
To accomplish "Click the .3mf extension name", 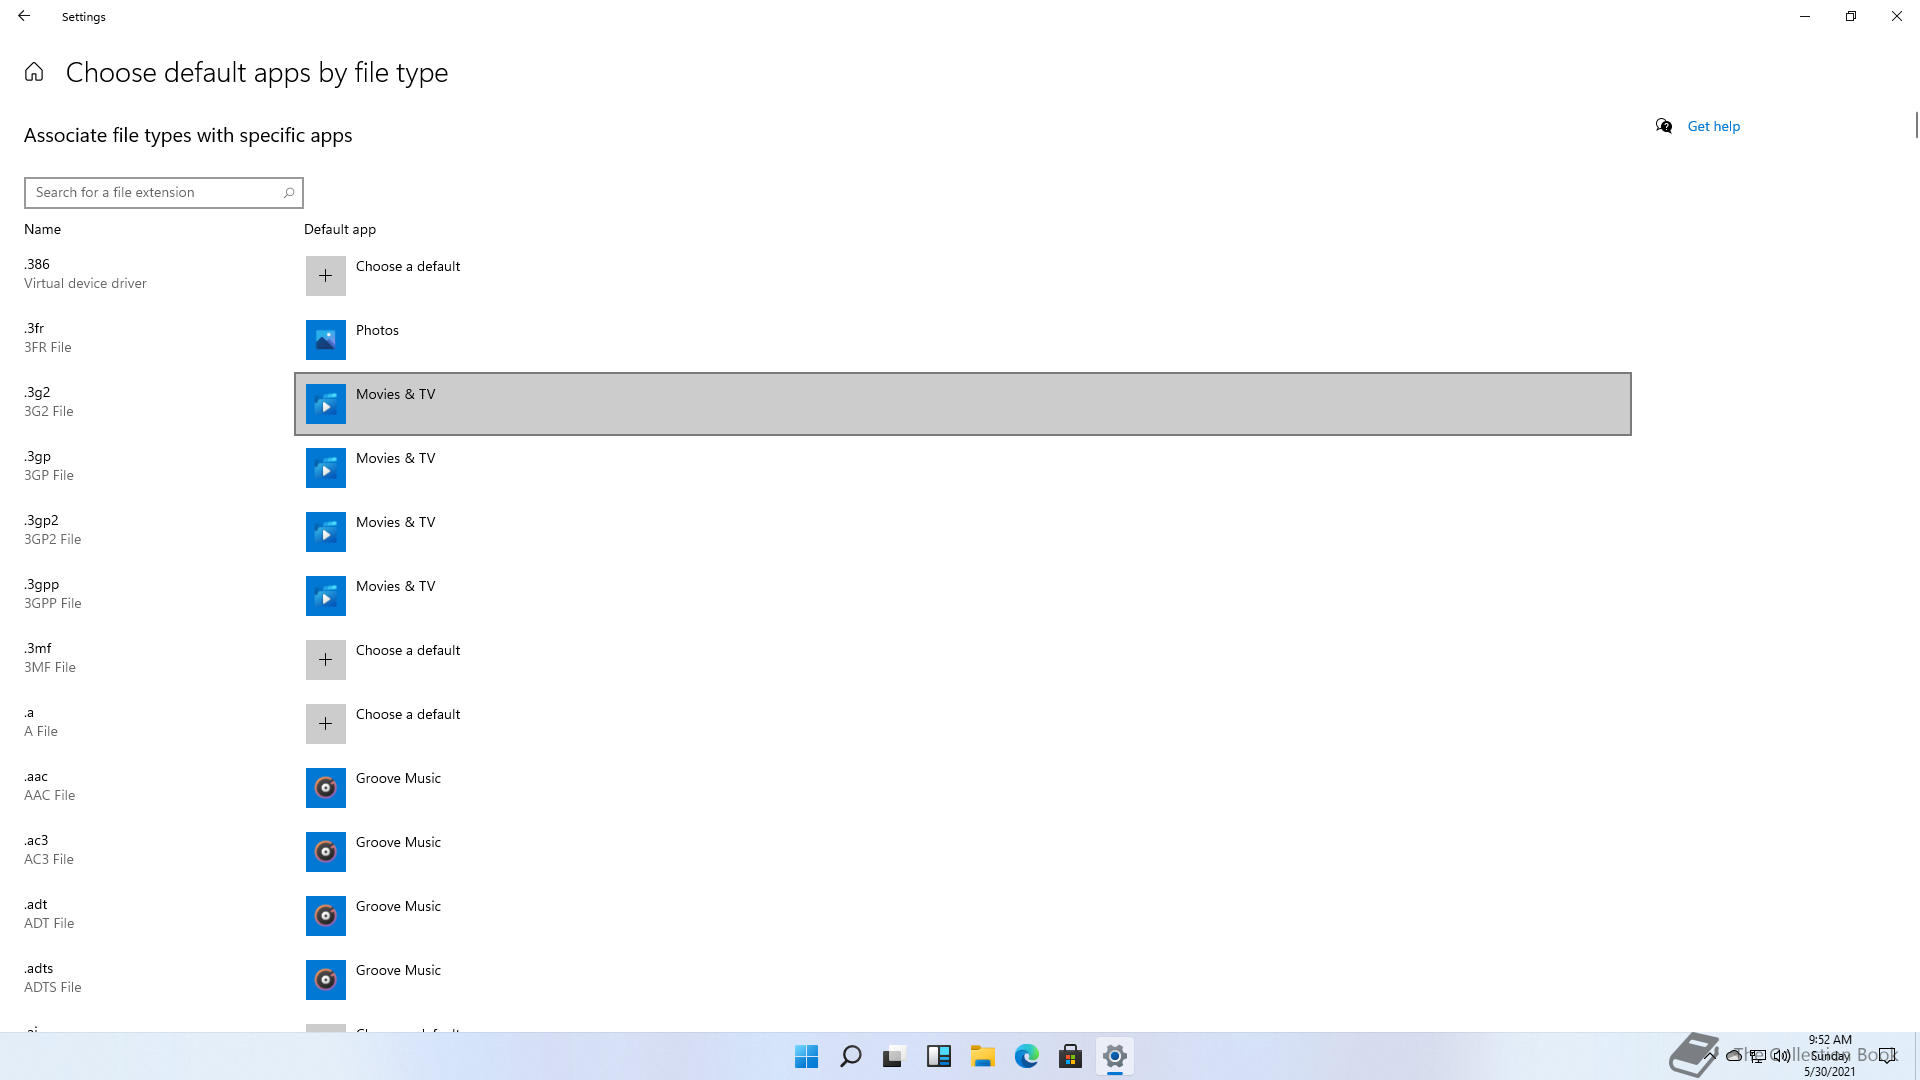I will (38, 648).
